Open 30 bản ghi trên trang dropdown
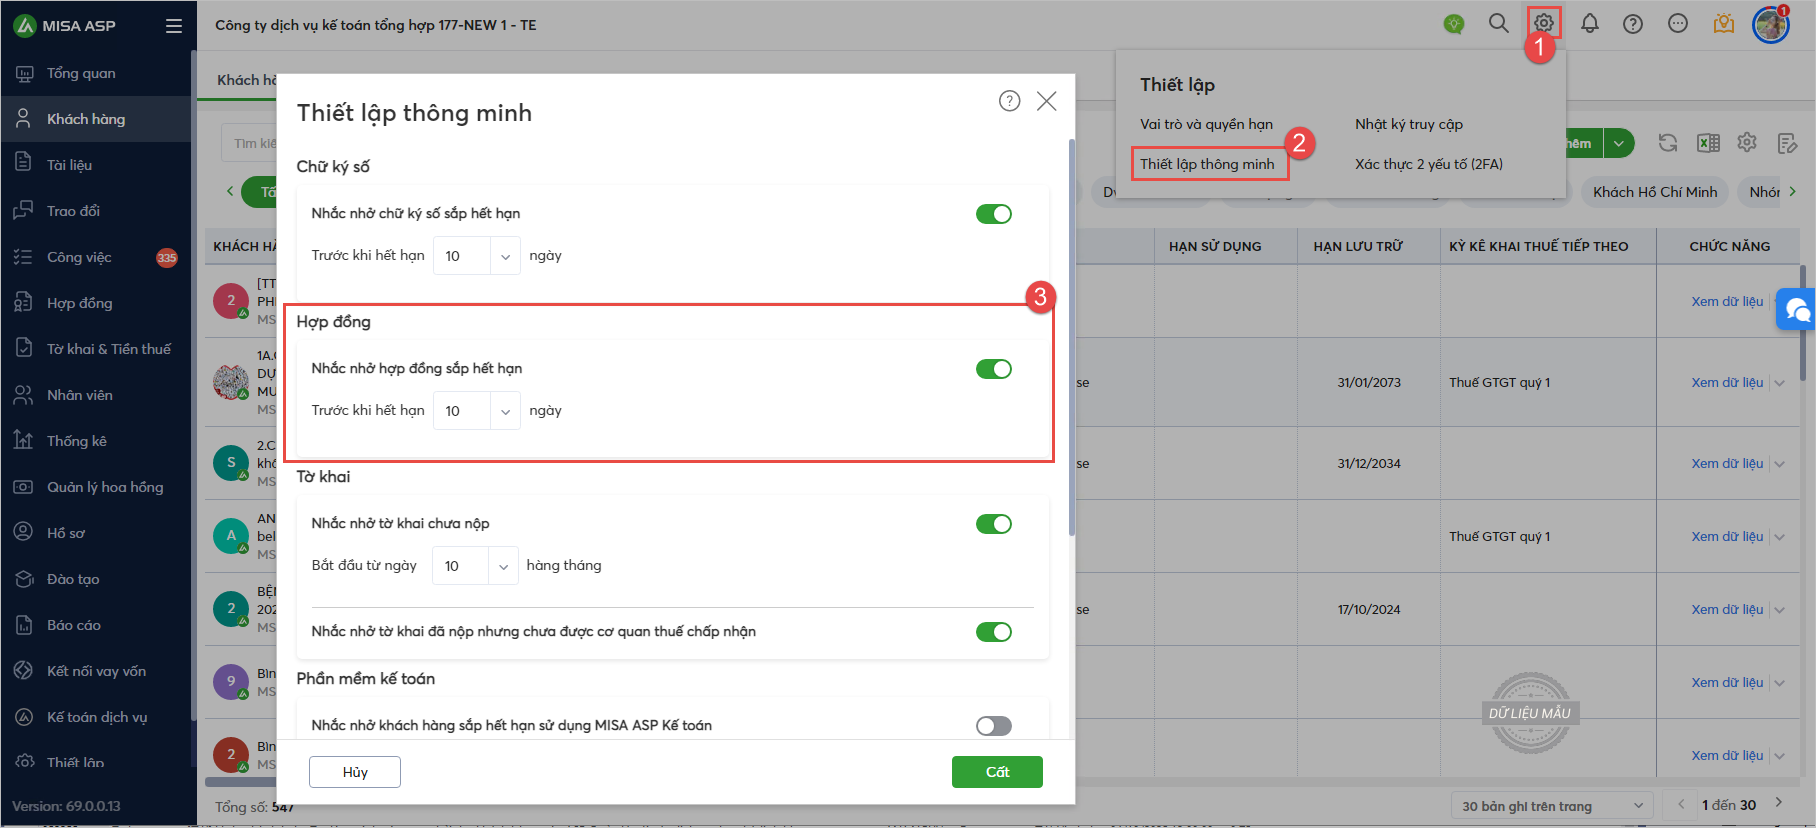1816x828 pixels. [1551, 806]
